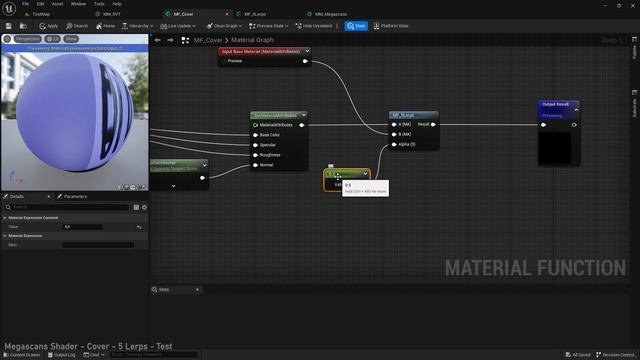The height and width of the screenshot is (360, 640).
Task: Click the Platform Stats button
Action: pyautogui.click(x=391, y=26)
